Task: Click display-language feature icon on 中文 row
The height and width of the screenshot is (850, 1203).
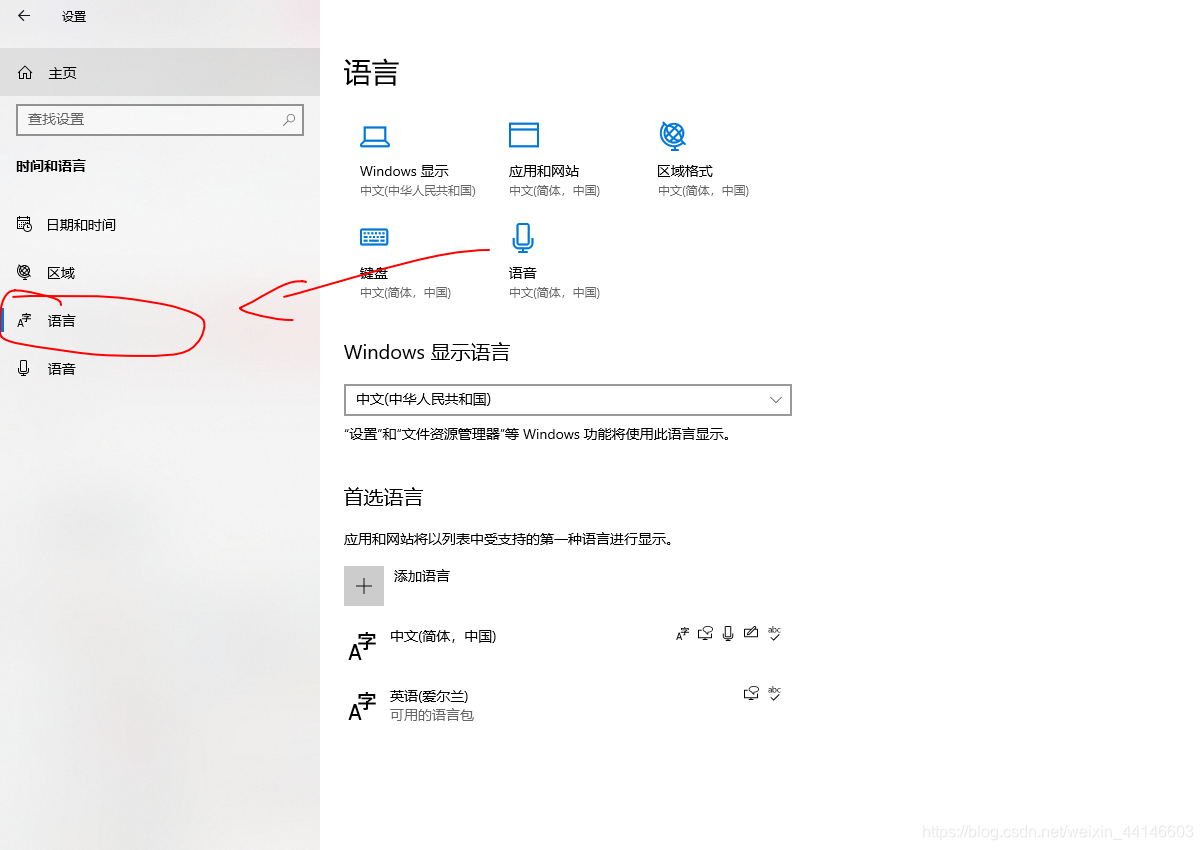Action: pos(683,633)
